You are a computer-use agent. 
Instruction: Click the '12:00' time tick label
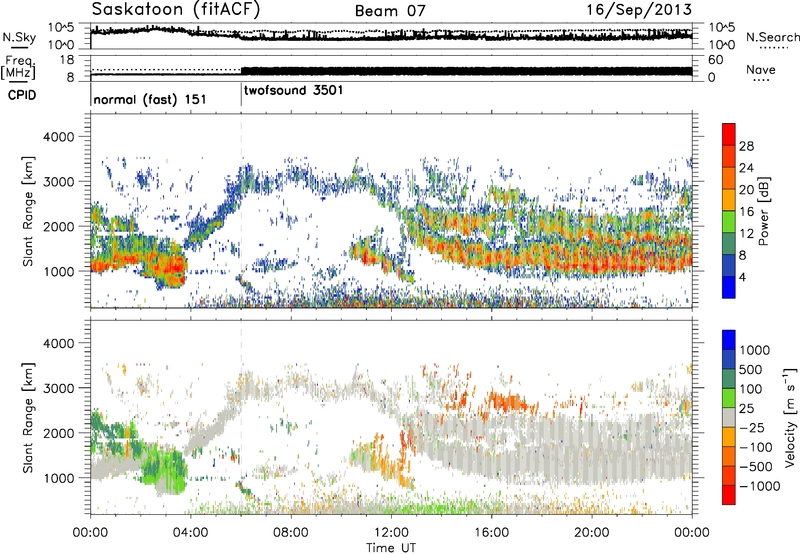pyautogui.click(x=391, y=533)
